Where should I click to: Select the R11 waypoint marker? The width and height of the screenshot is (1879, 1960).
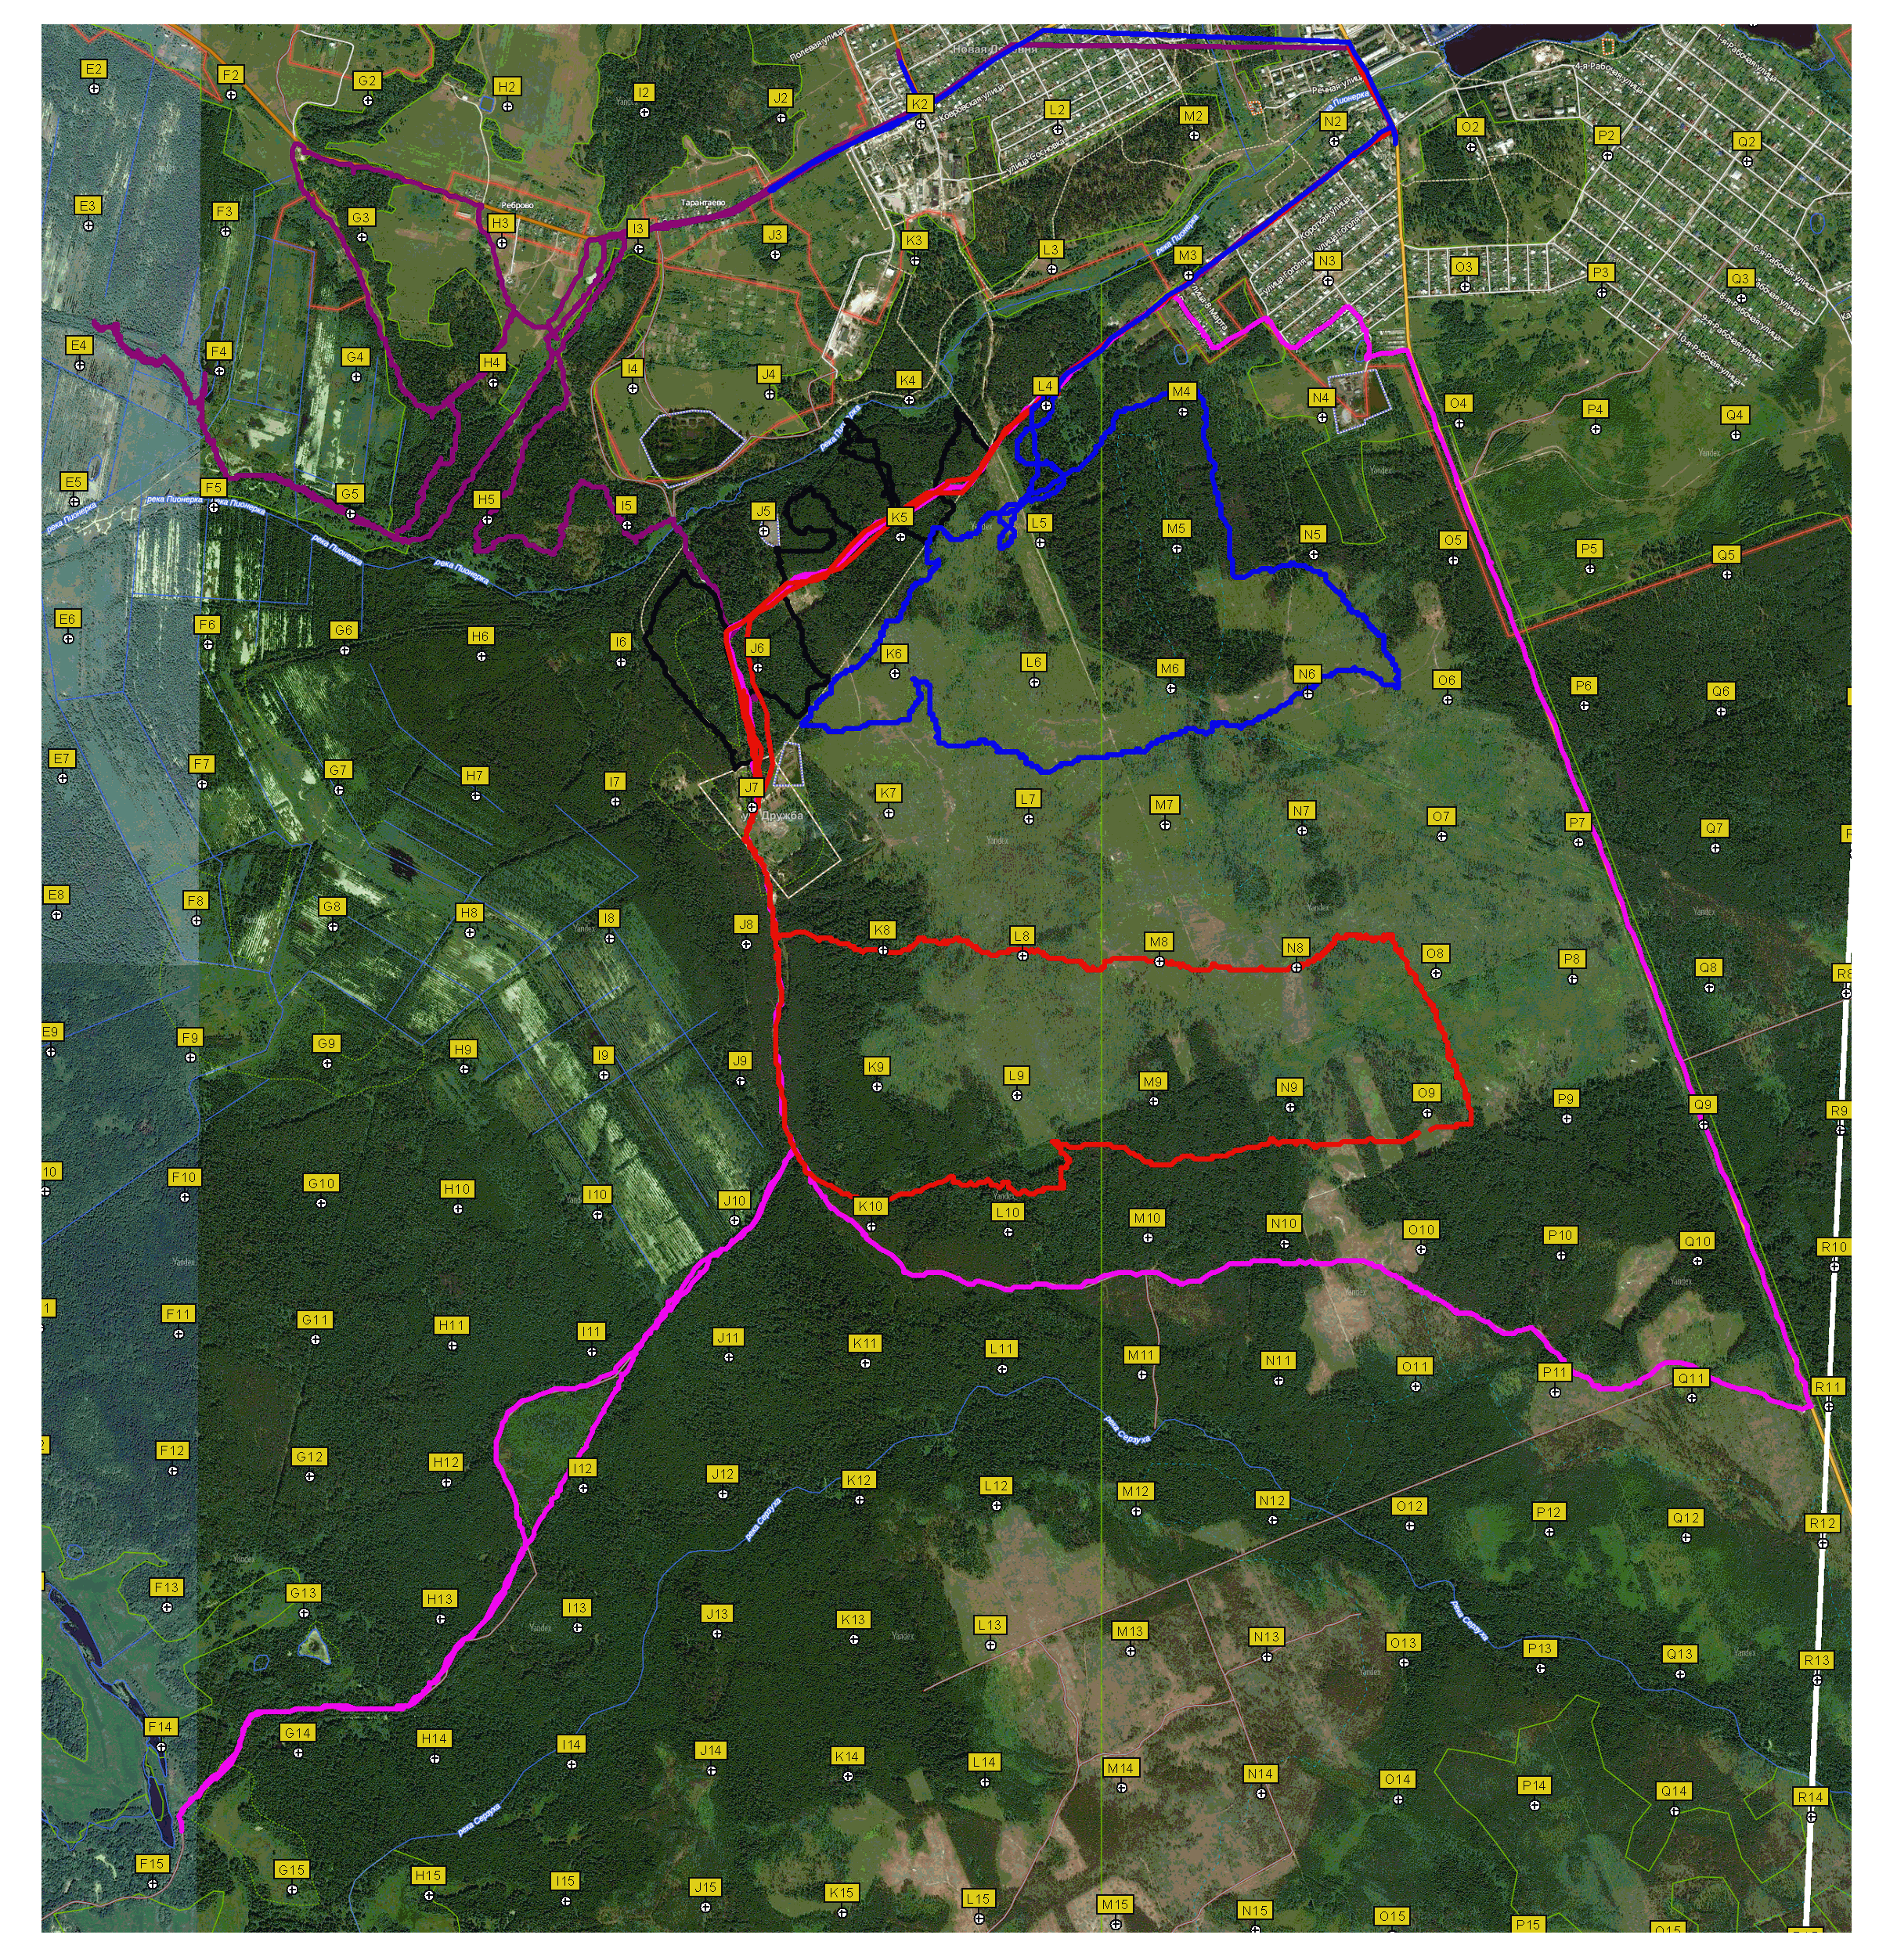1828,1406
